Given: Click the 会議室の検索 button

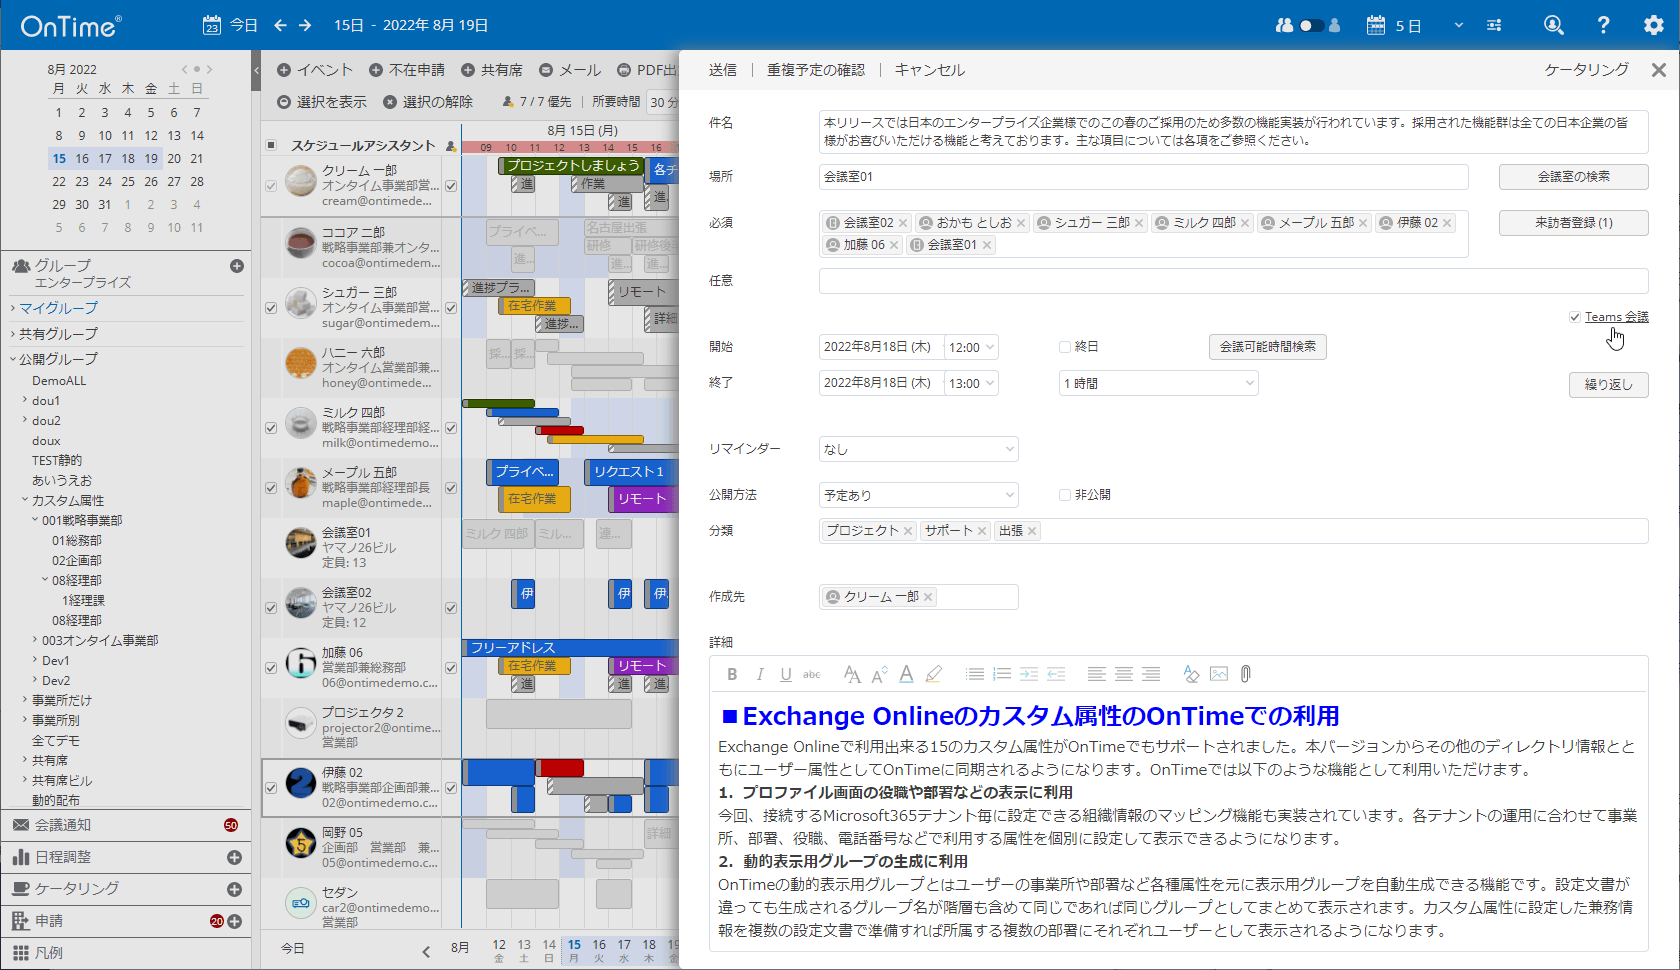Looking at the screenshot, I should coord(1573,176).
